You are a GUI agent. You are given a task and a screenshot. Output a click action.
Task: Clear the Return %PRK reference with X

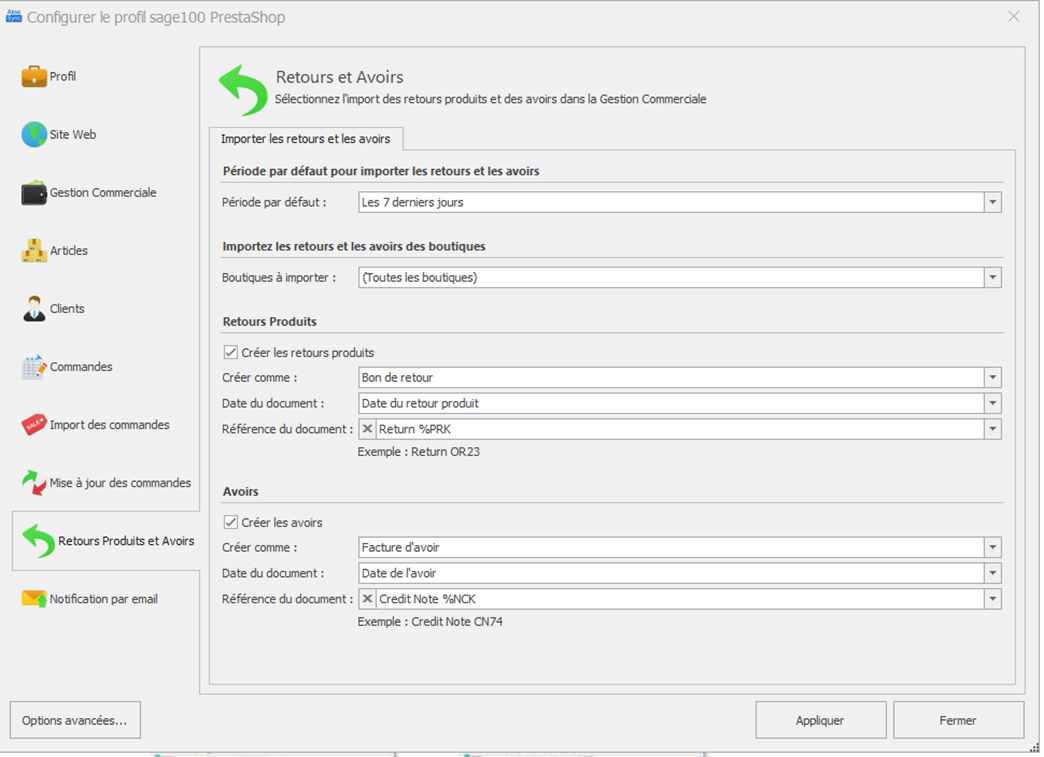[x=368, y=430]
